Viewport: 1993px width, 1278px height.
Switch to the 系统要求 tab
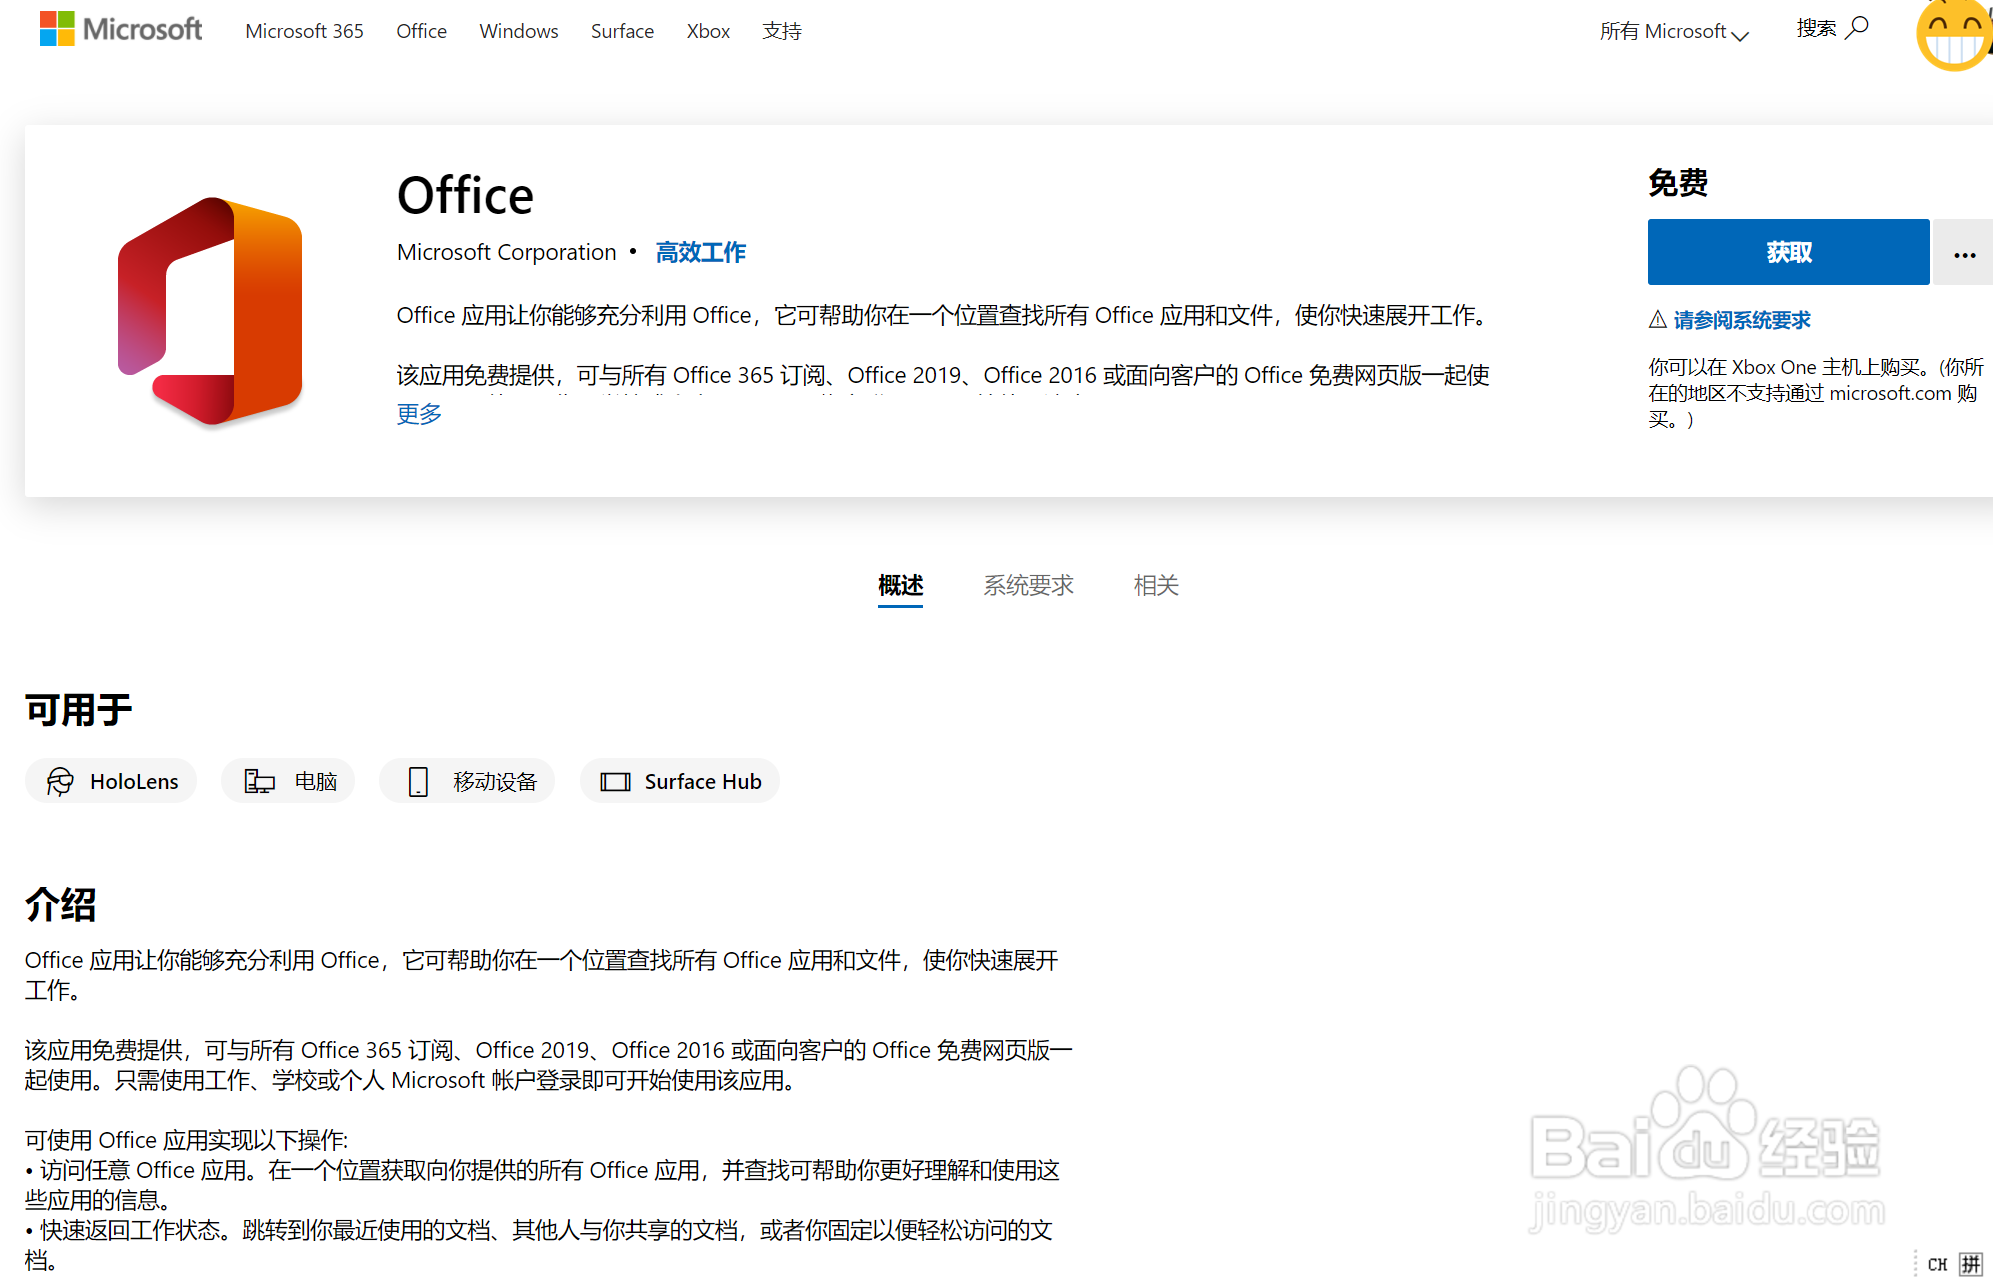(1027, 585)
